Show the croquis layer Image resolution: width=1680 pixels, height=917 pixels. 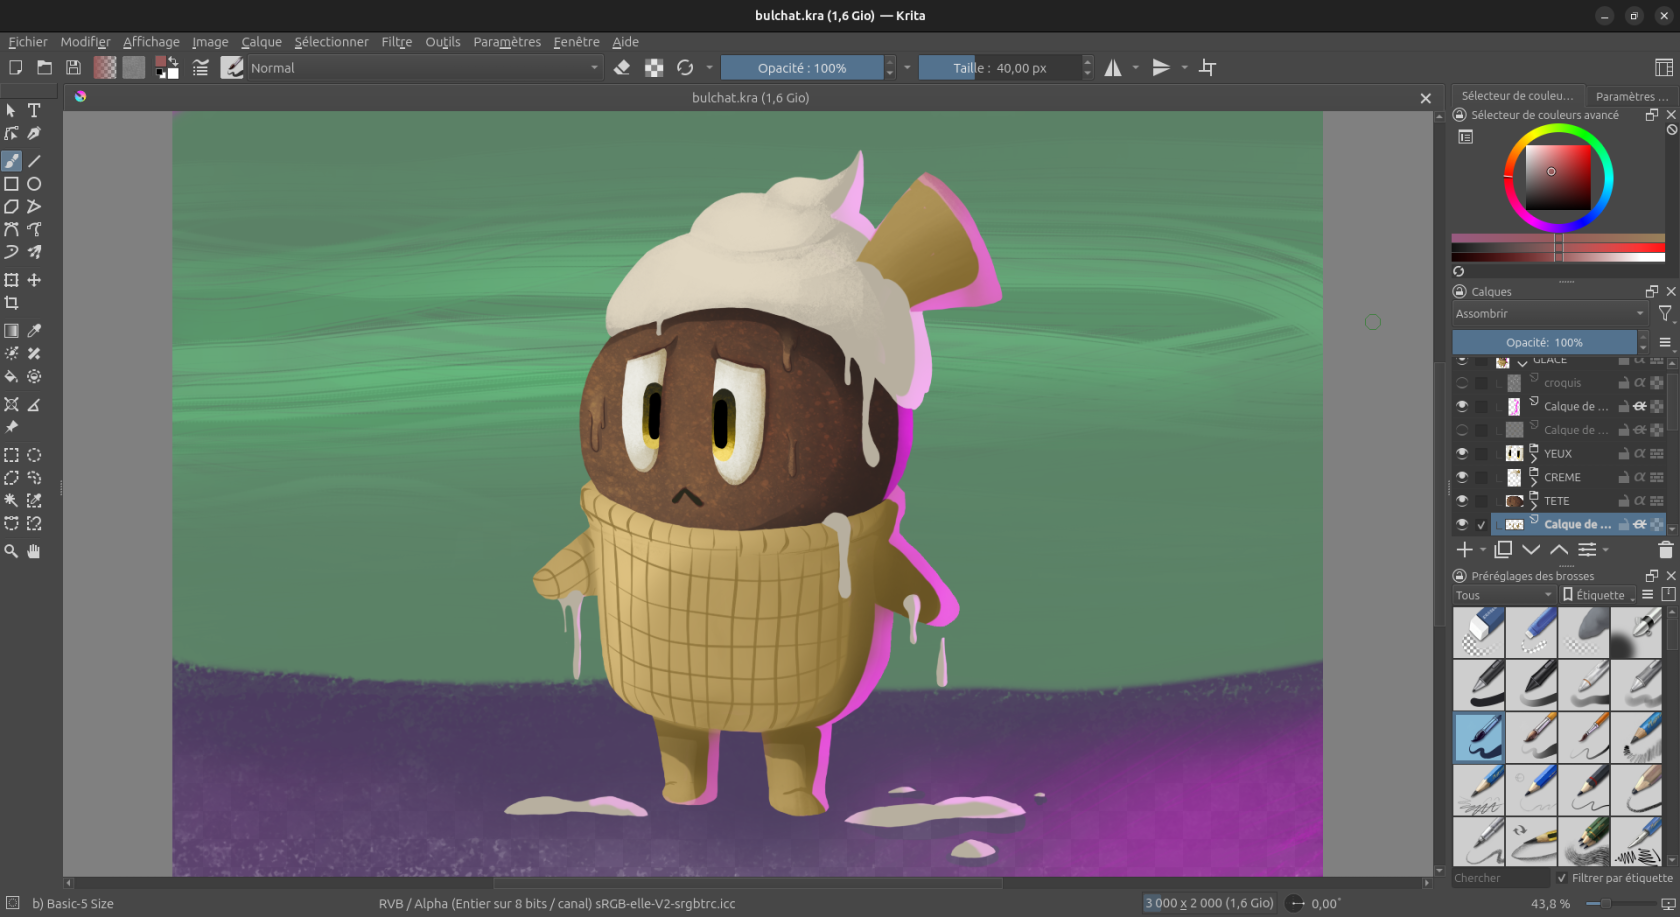tap(1462, 383)
